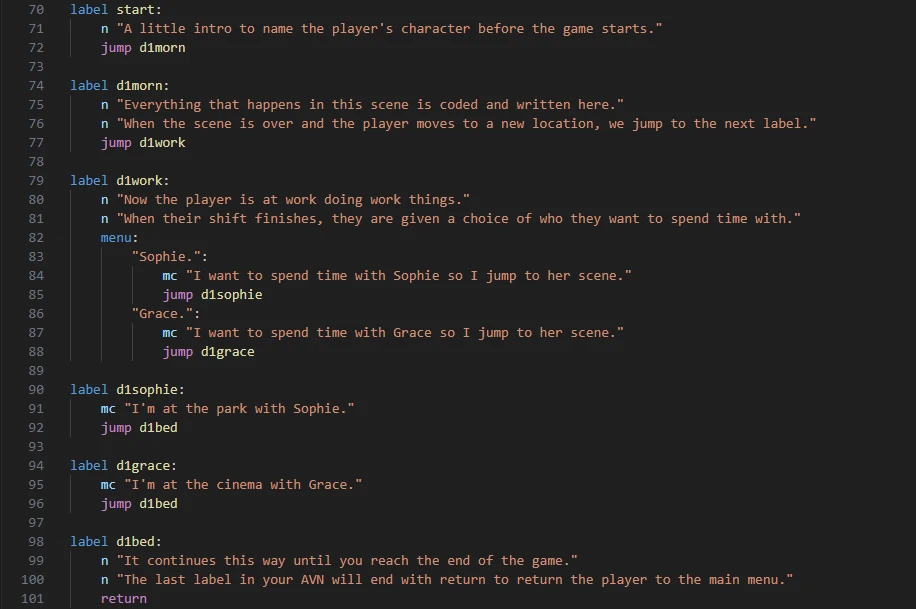Viewport: 916px width, 609px height.
Task: Place cursor on the "label start:" line
Action: click(109, 9)
